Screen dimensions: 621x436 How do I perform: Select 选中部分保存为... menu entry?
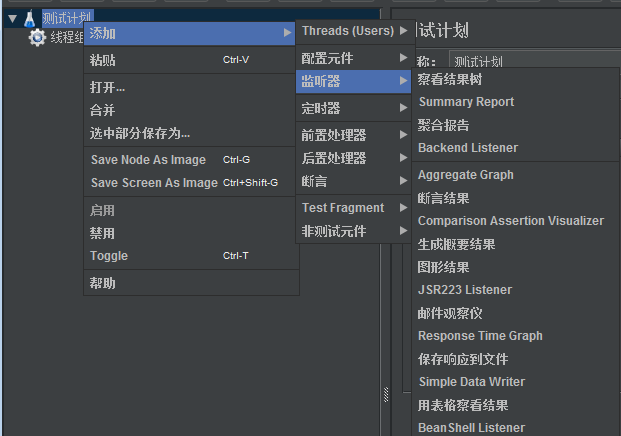[x=189, y=133]
